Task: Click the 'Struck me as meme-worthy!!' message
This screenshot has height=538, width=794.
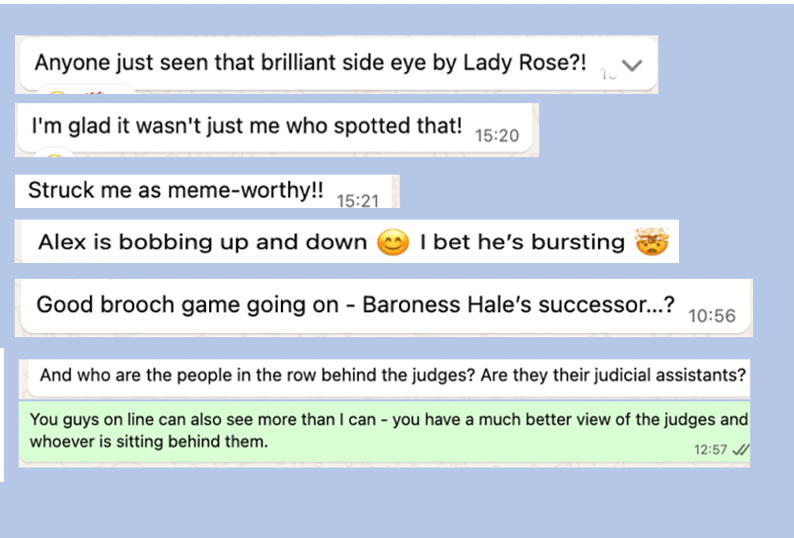Action: coord(176,190)
